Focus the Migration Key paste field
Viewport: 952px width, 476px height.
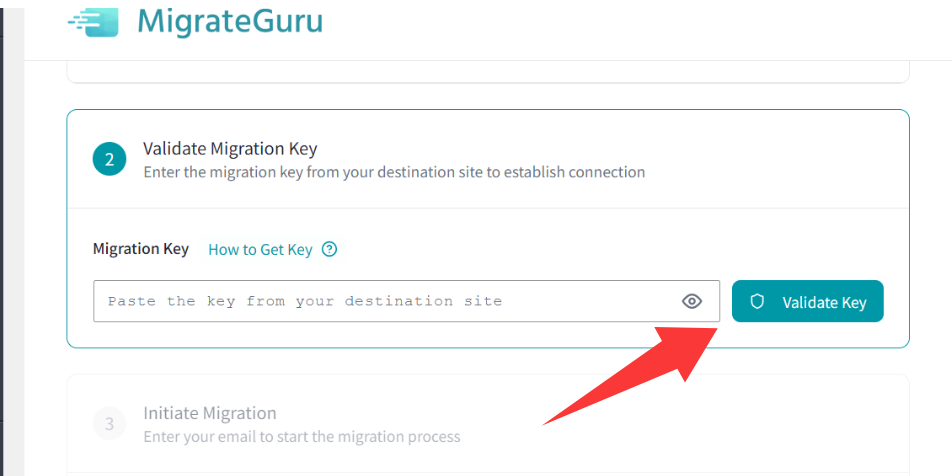(x=406, y=301)
